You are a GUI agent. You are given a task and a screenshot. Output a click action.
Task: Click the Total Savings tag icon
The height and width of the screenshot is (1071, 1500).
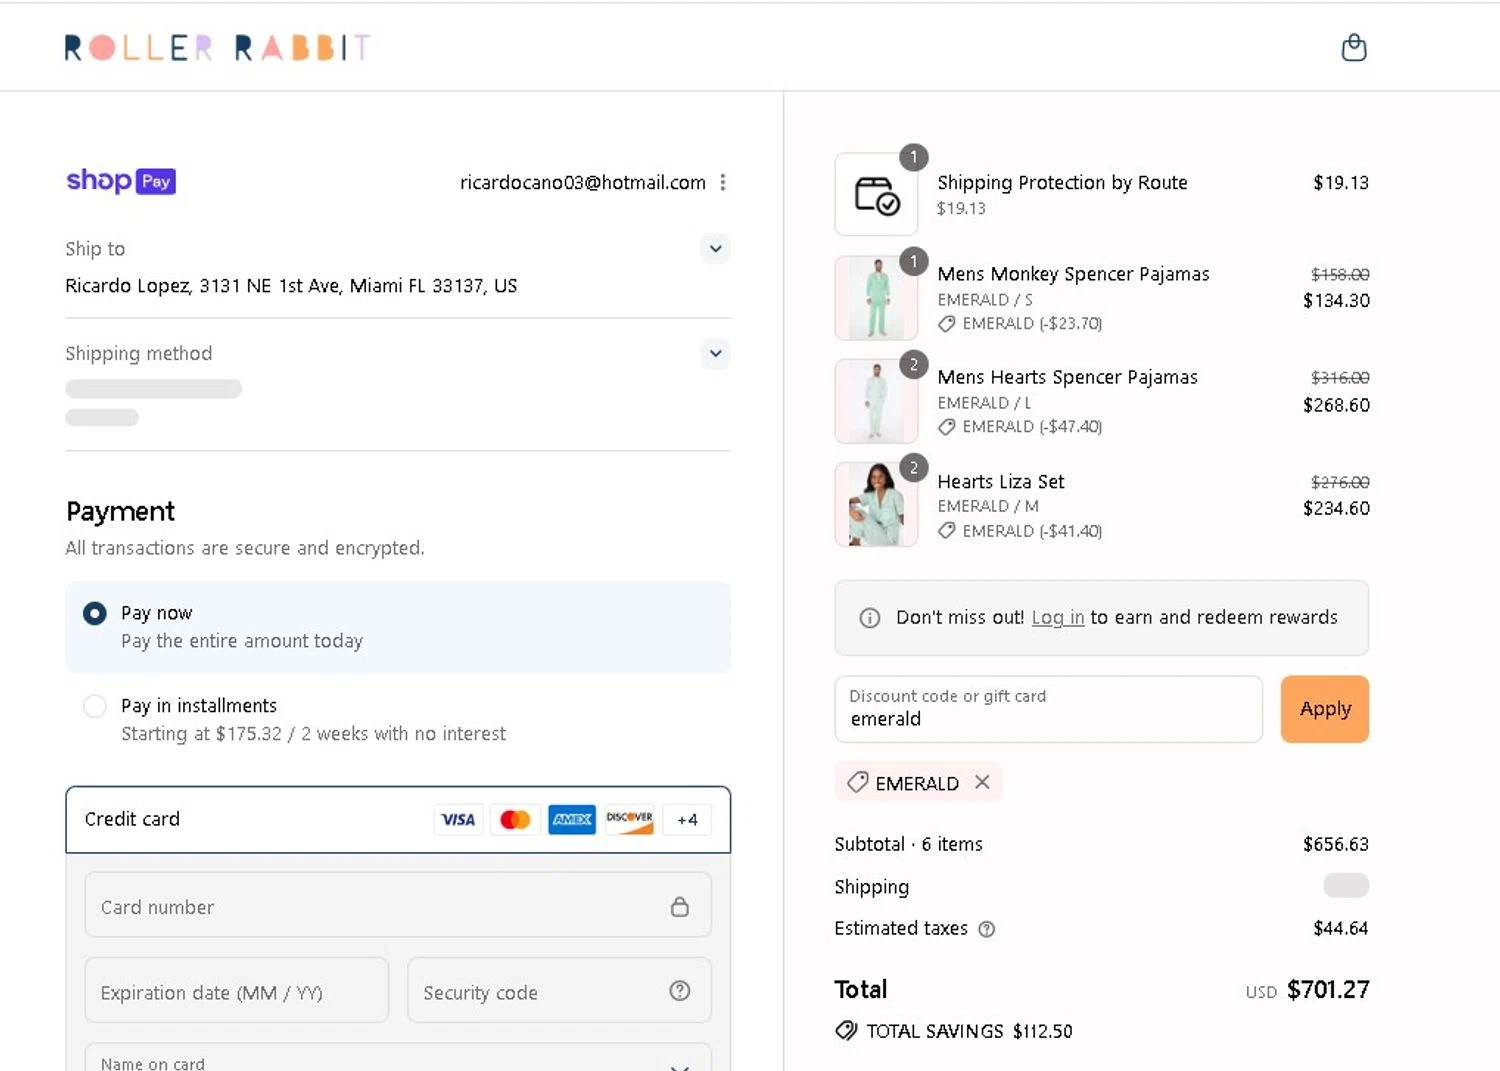846,1031
